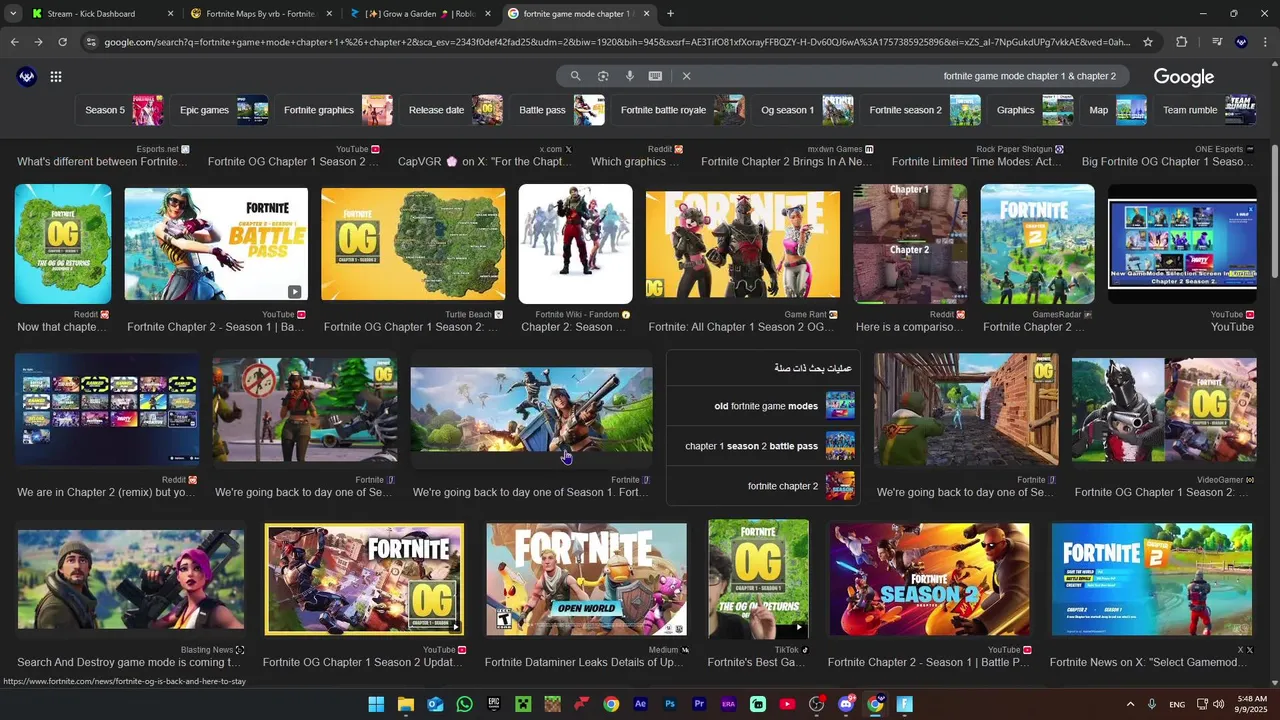The height and width of the screenshot is (720, 1280).
Task: Open the Game Rant Fortnite OG thumbnail
Action: [x=743, y=244]
